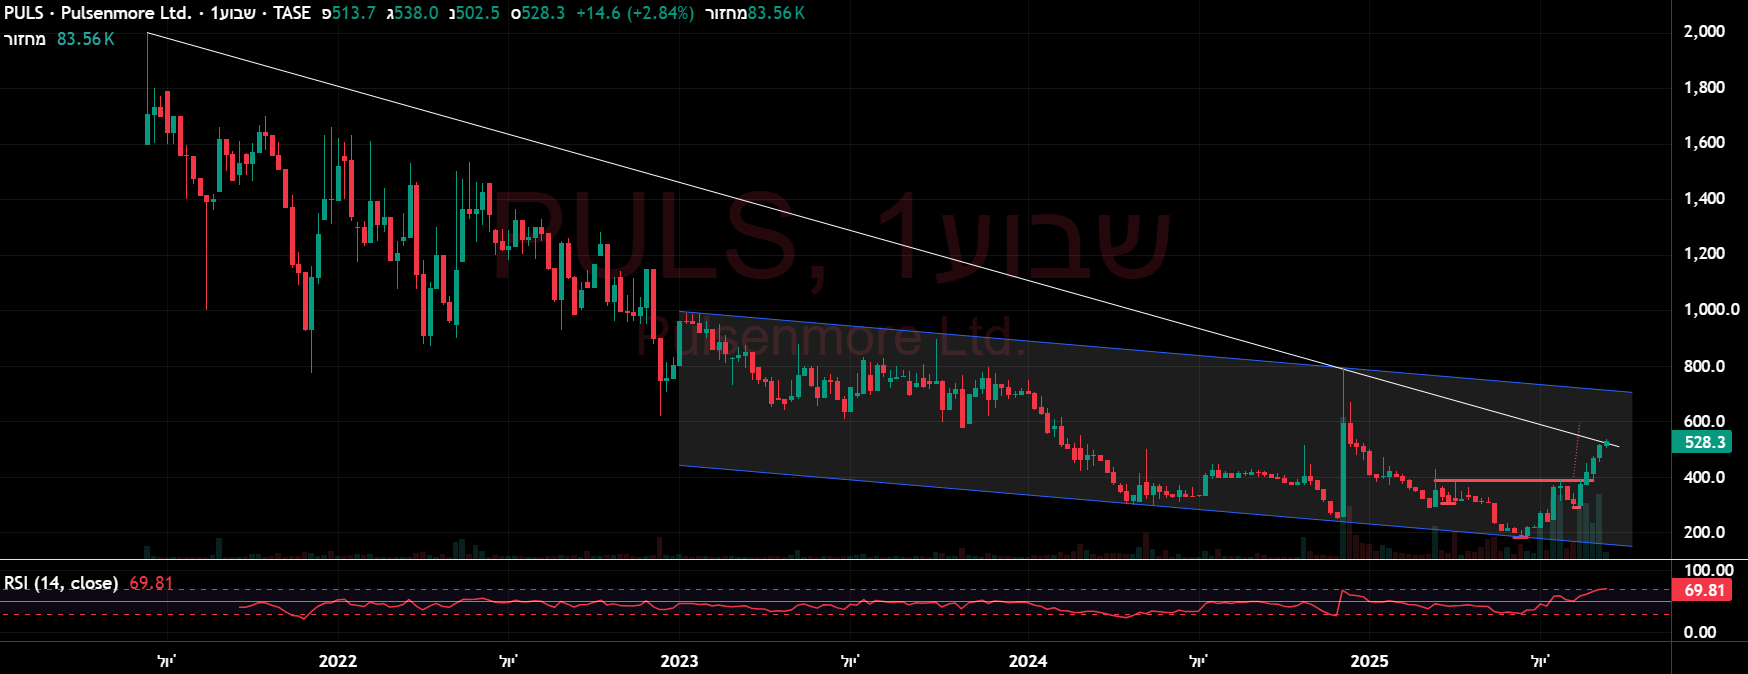
Task: Select the 1שבוע interval label in header
Action: tap(235, 13)
